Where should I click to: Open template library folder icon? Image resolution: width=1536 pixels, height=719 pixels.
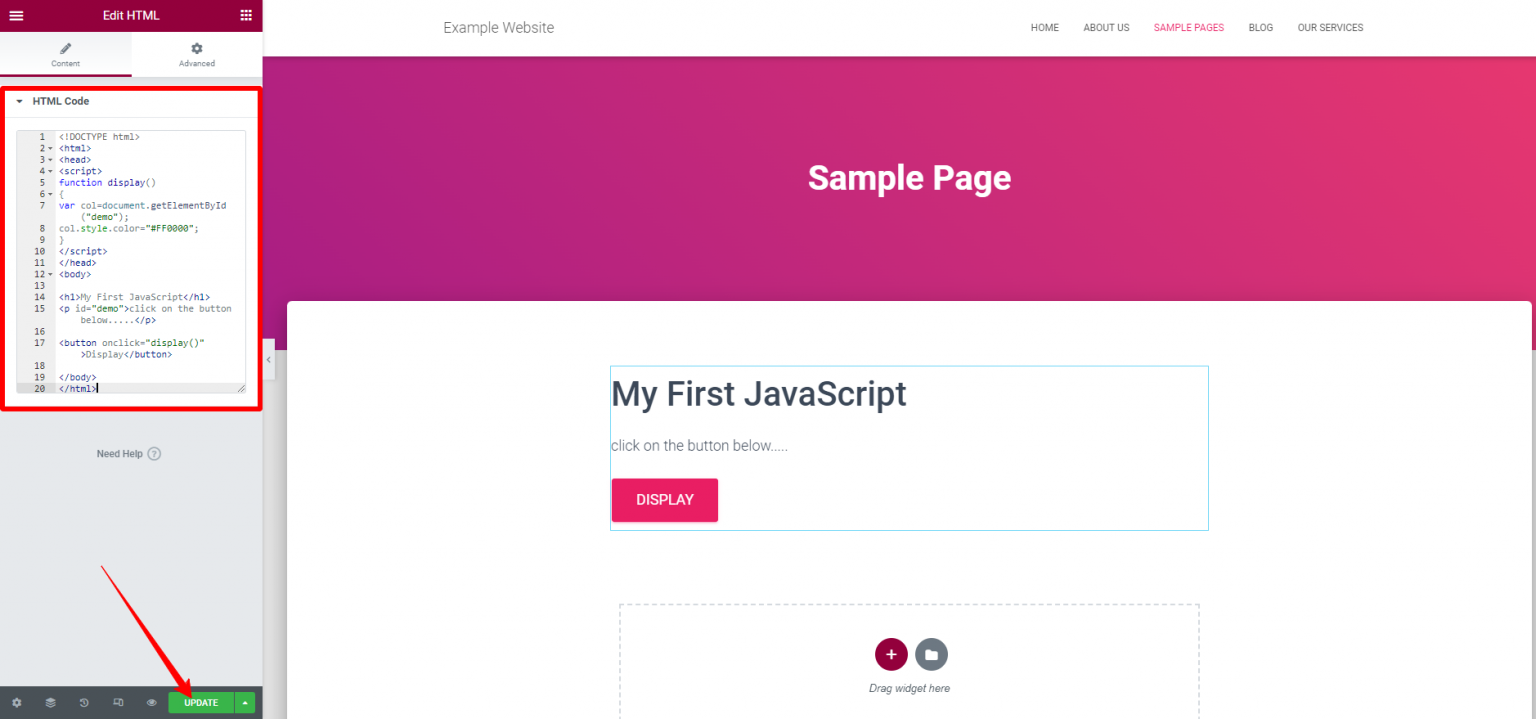pyautogui.click(x=931, y=654)
